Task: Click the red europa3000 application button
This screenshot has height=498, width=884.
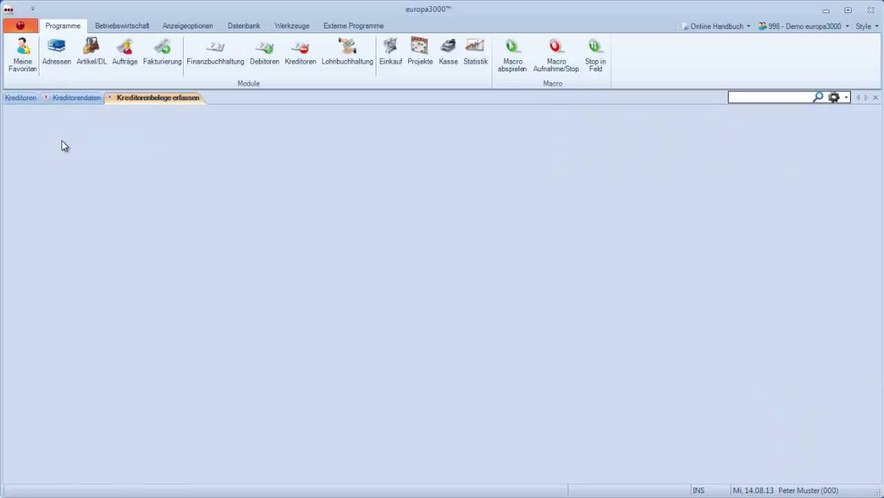Action: point(20,26)
